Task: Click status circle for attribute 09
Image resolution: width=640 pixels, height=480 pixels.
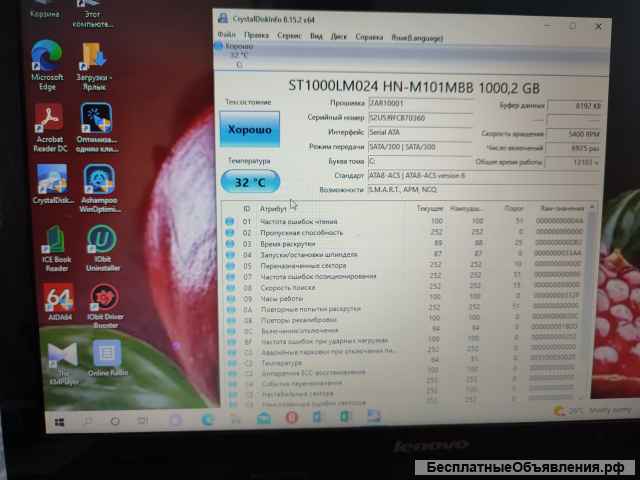Action: 231,299
